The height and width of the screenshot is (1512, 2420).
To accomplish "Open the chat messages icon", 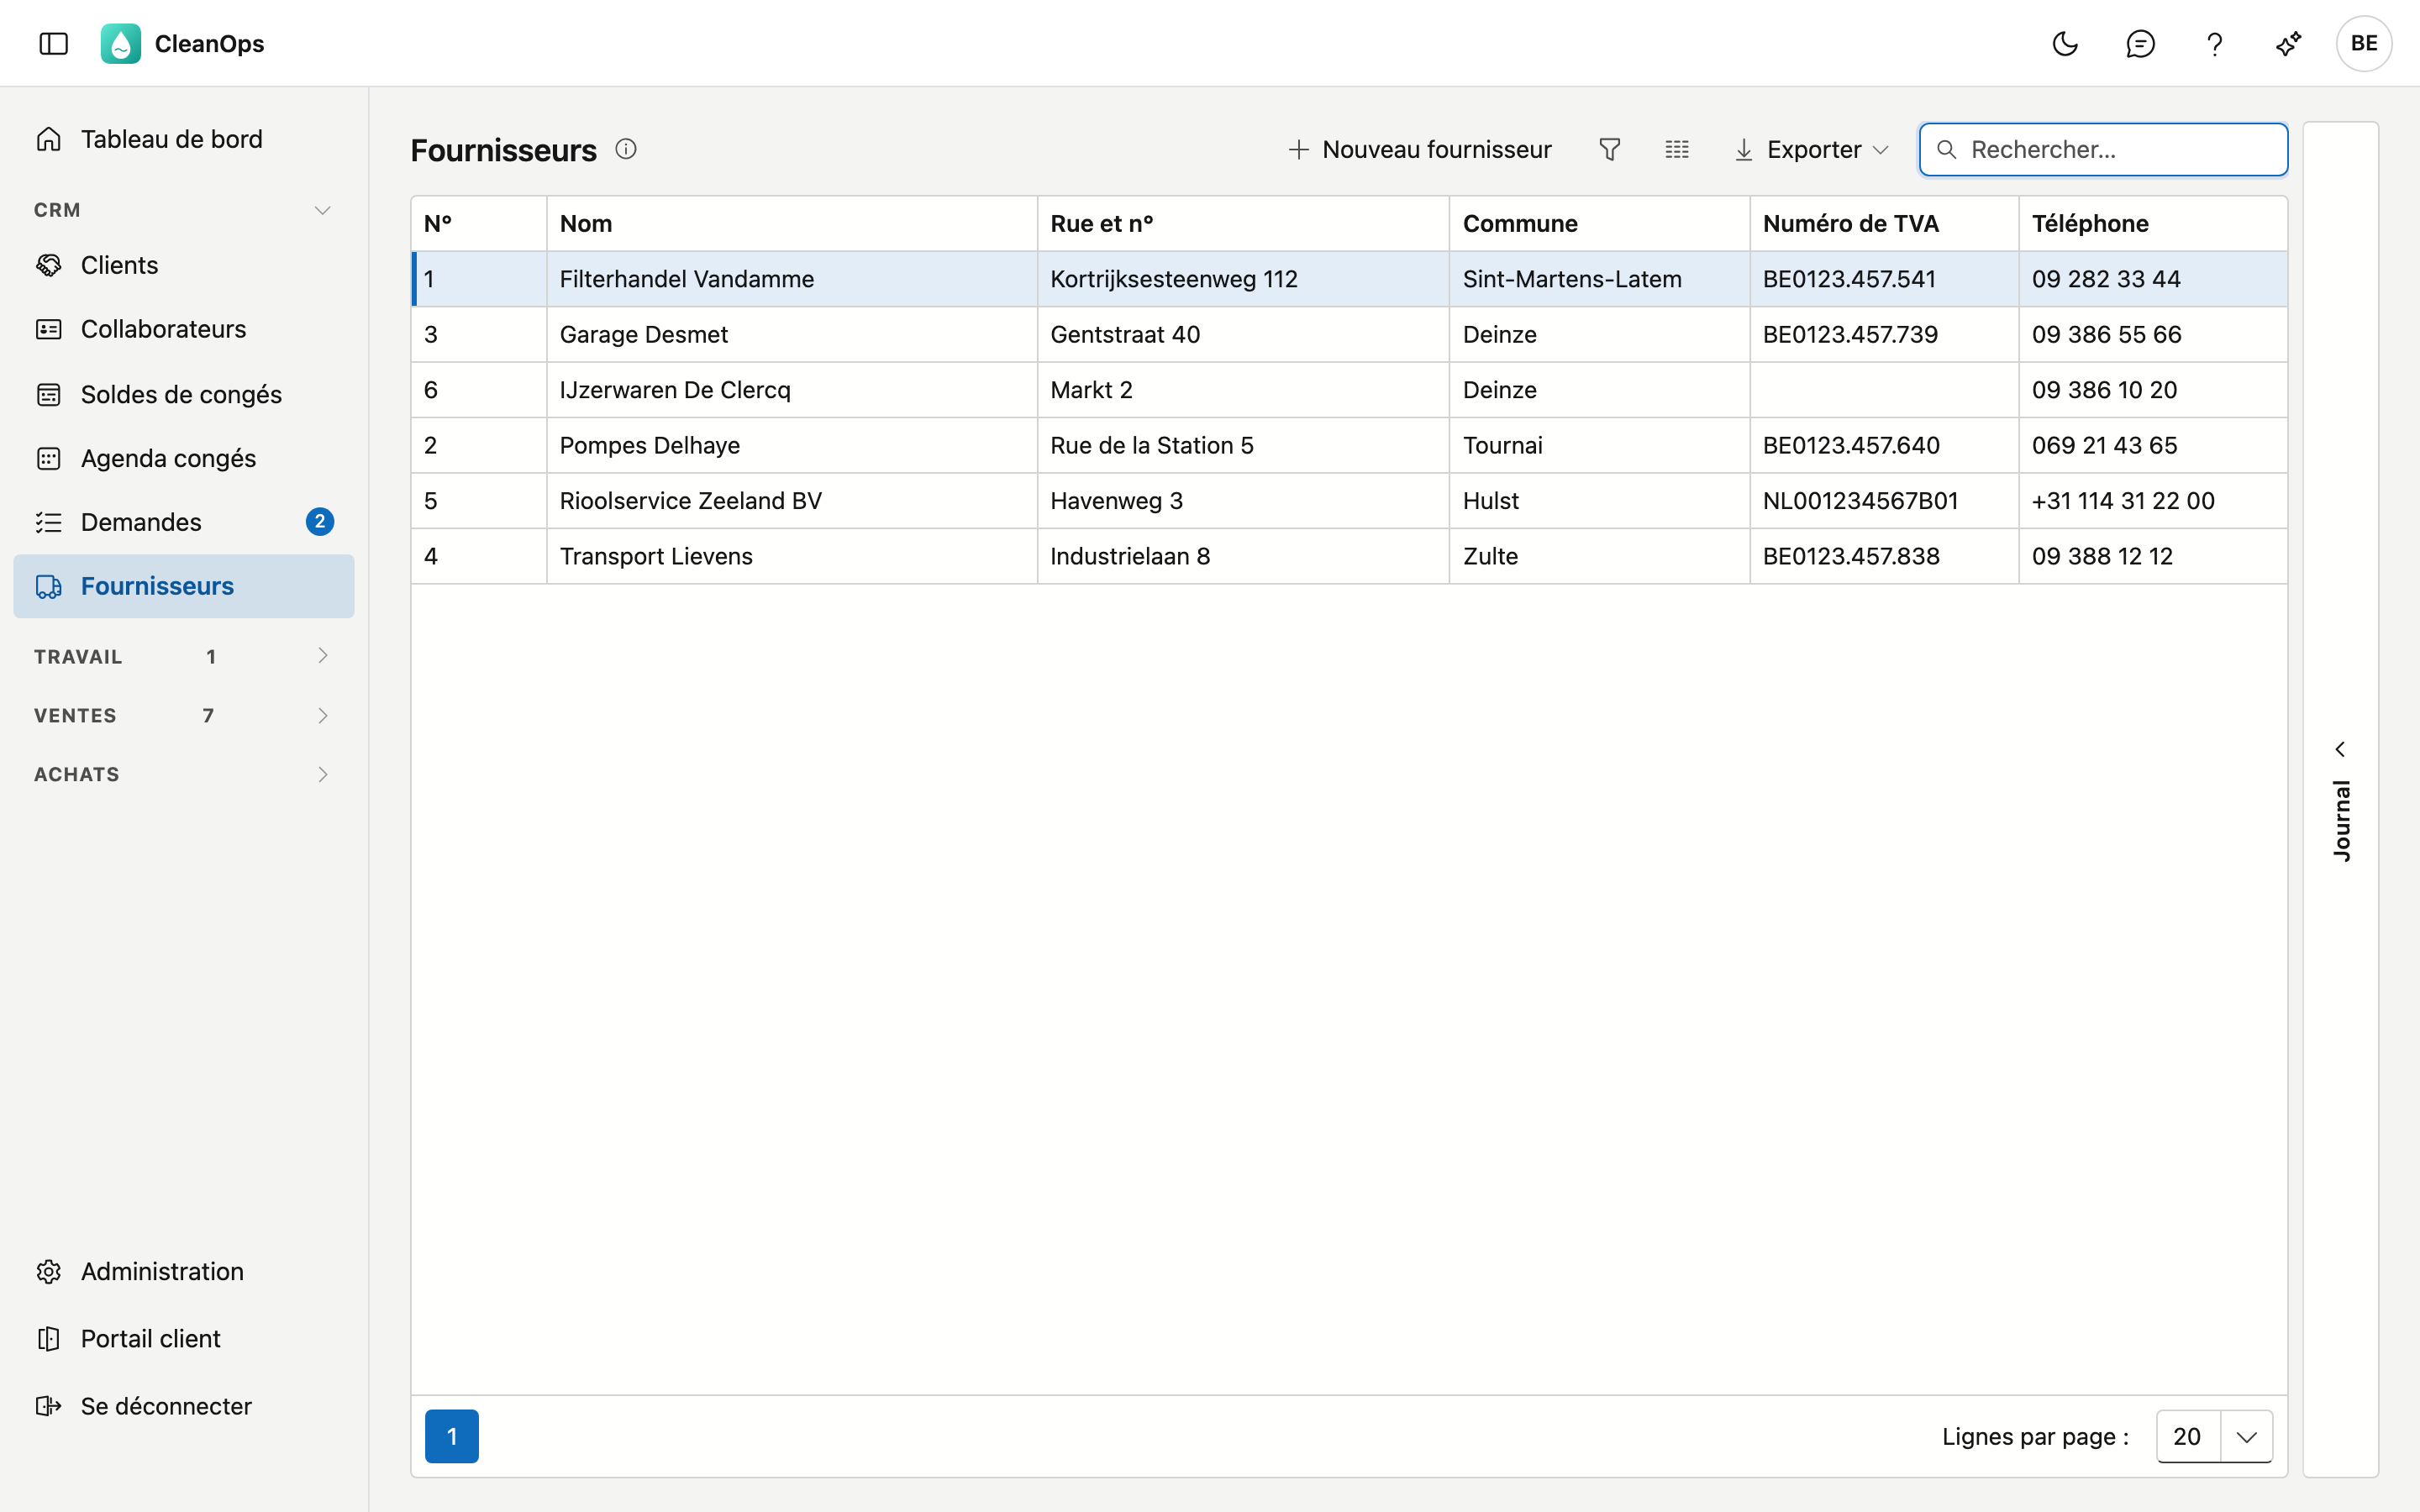I will point(2140,43).
